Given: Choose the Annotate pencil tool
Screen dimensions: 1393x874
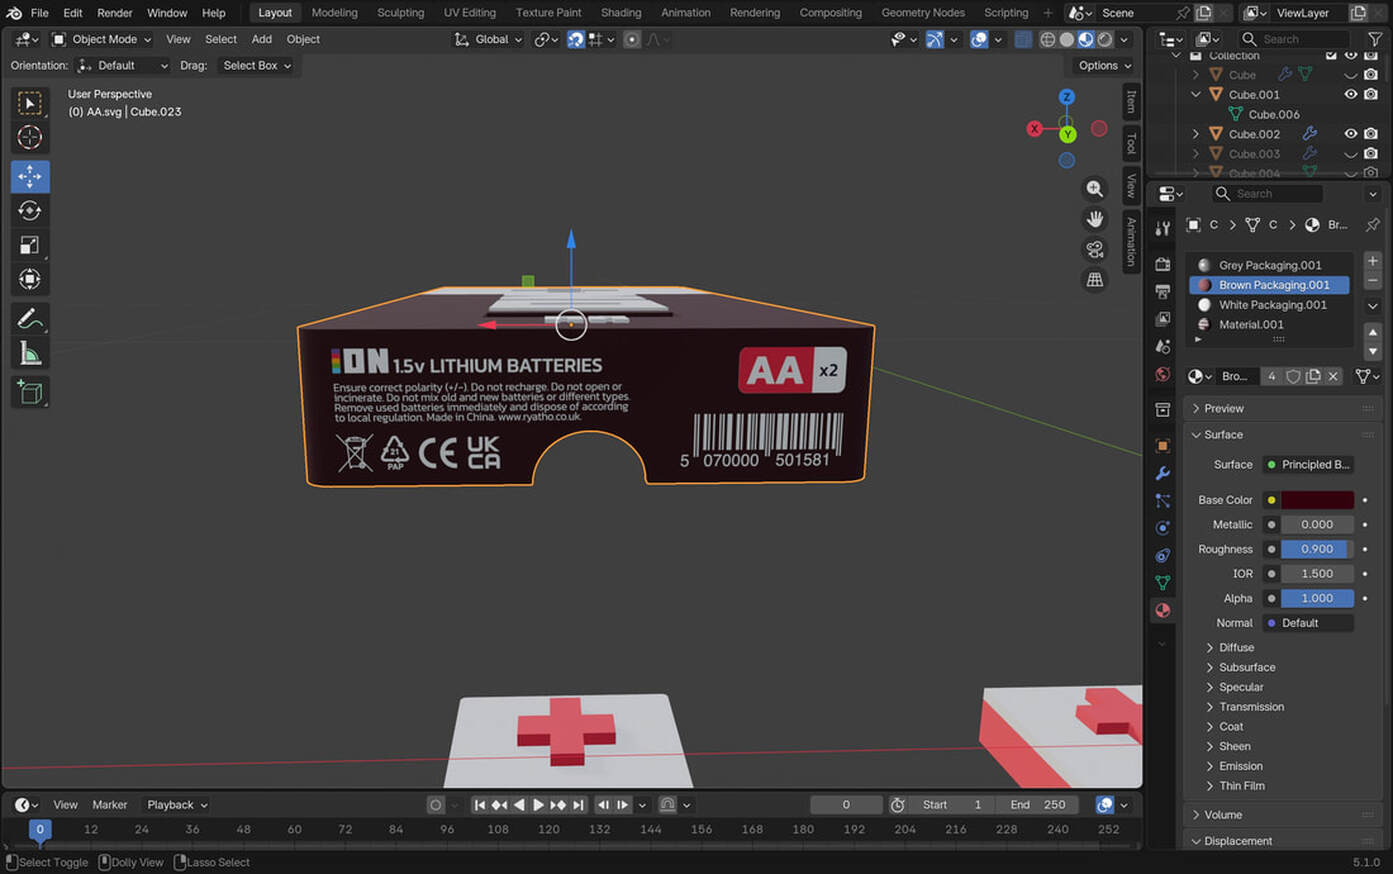Looking at the screenshot, I should 30,319.
